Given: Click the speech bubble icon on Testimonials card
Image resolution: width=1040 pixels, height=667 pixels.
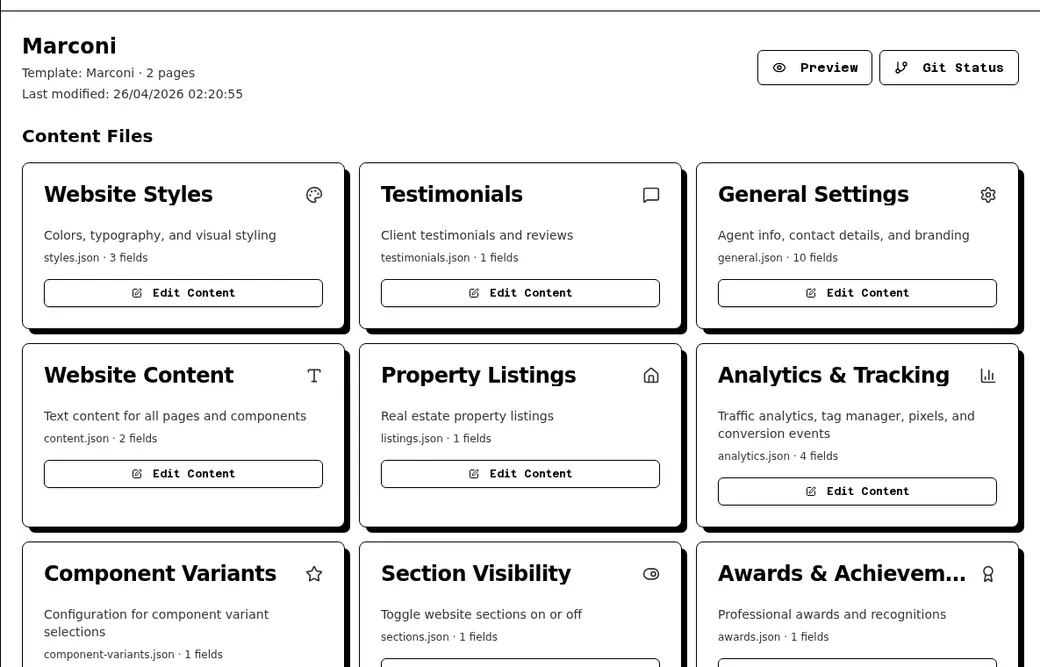Looking at the screenshot, I should 651,195.
